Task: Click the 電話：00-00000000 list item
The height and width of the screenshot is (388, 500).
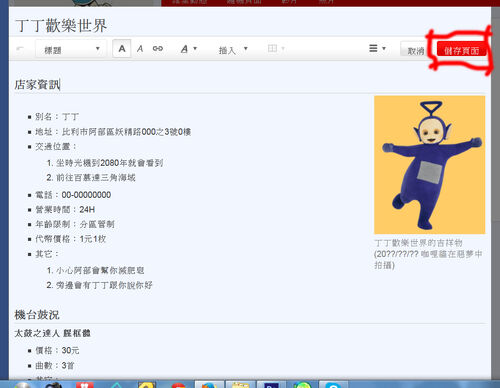Action: click(73, 195)
